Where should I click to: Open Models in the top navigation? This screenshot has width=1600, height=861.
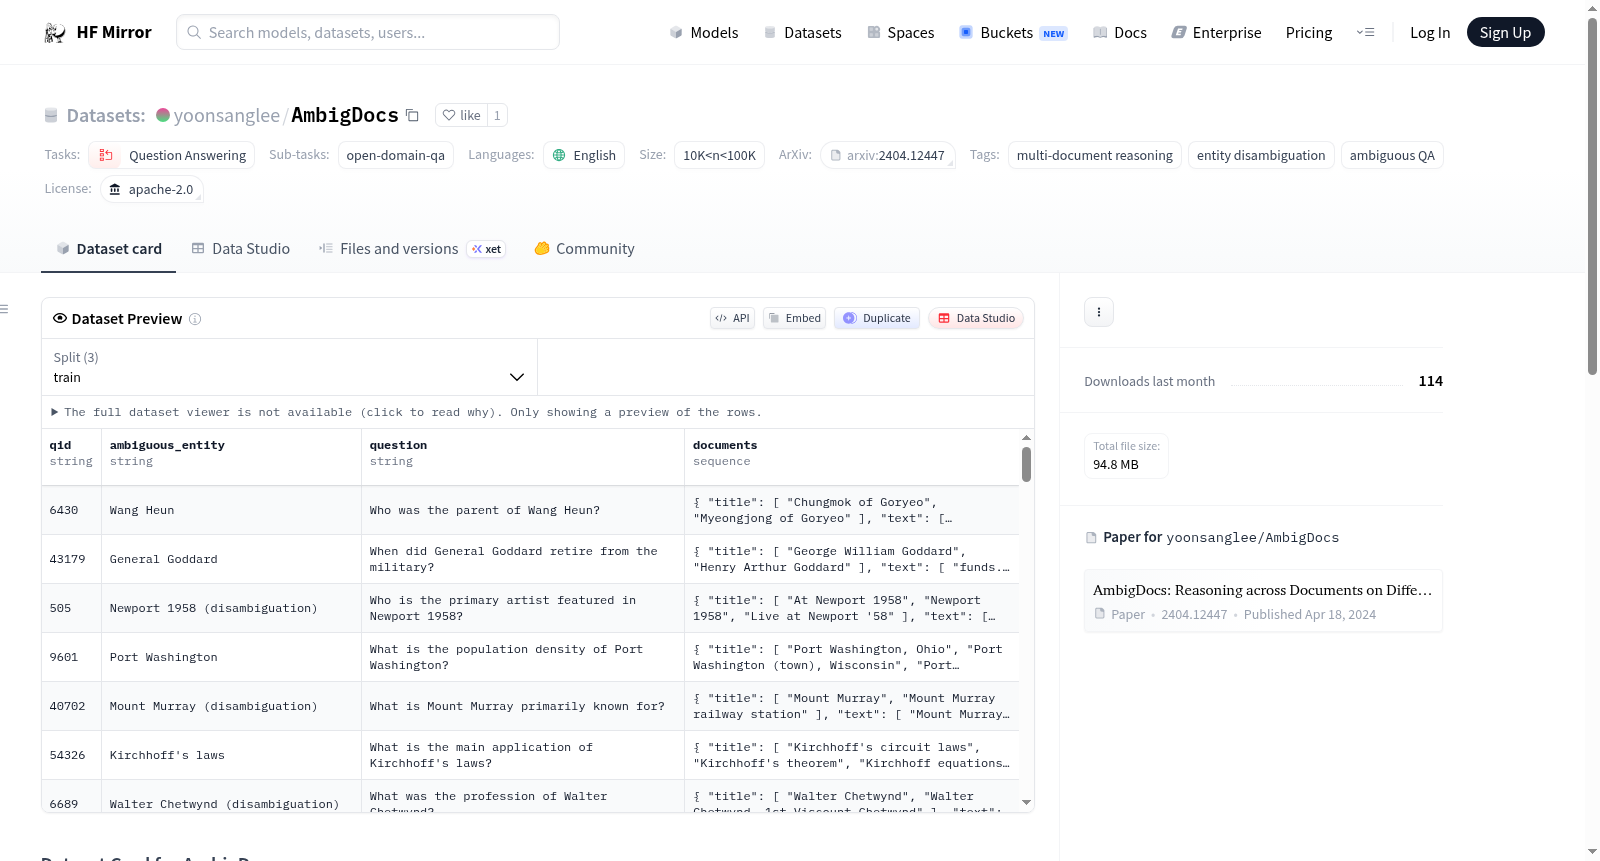[x=704, y=33]
